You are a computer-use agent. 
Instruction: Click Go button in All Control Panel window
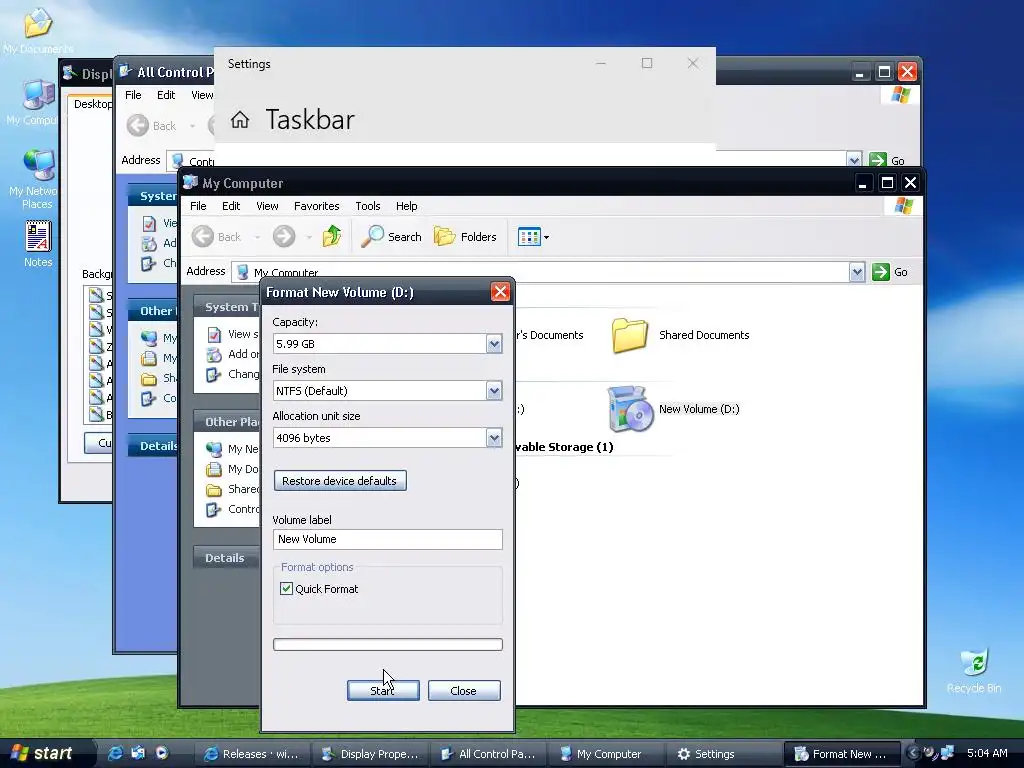pos(888,161)
